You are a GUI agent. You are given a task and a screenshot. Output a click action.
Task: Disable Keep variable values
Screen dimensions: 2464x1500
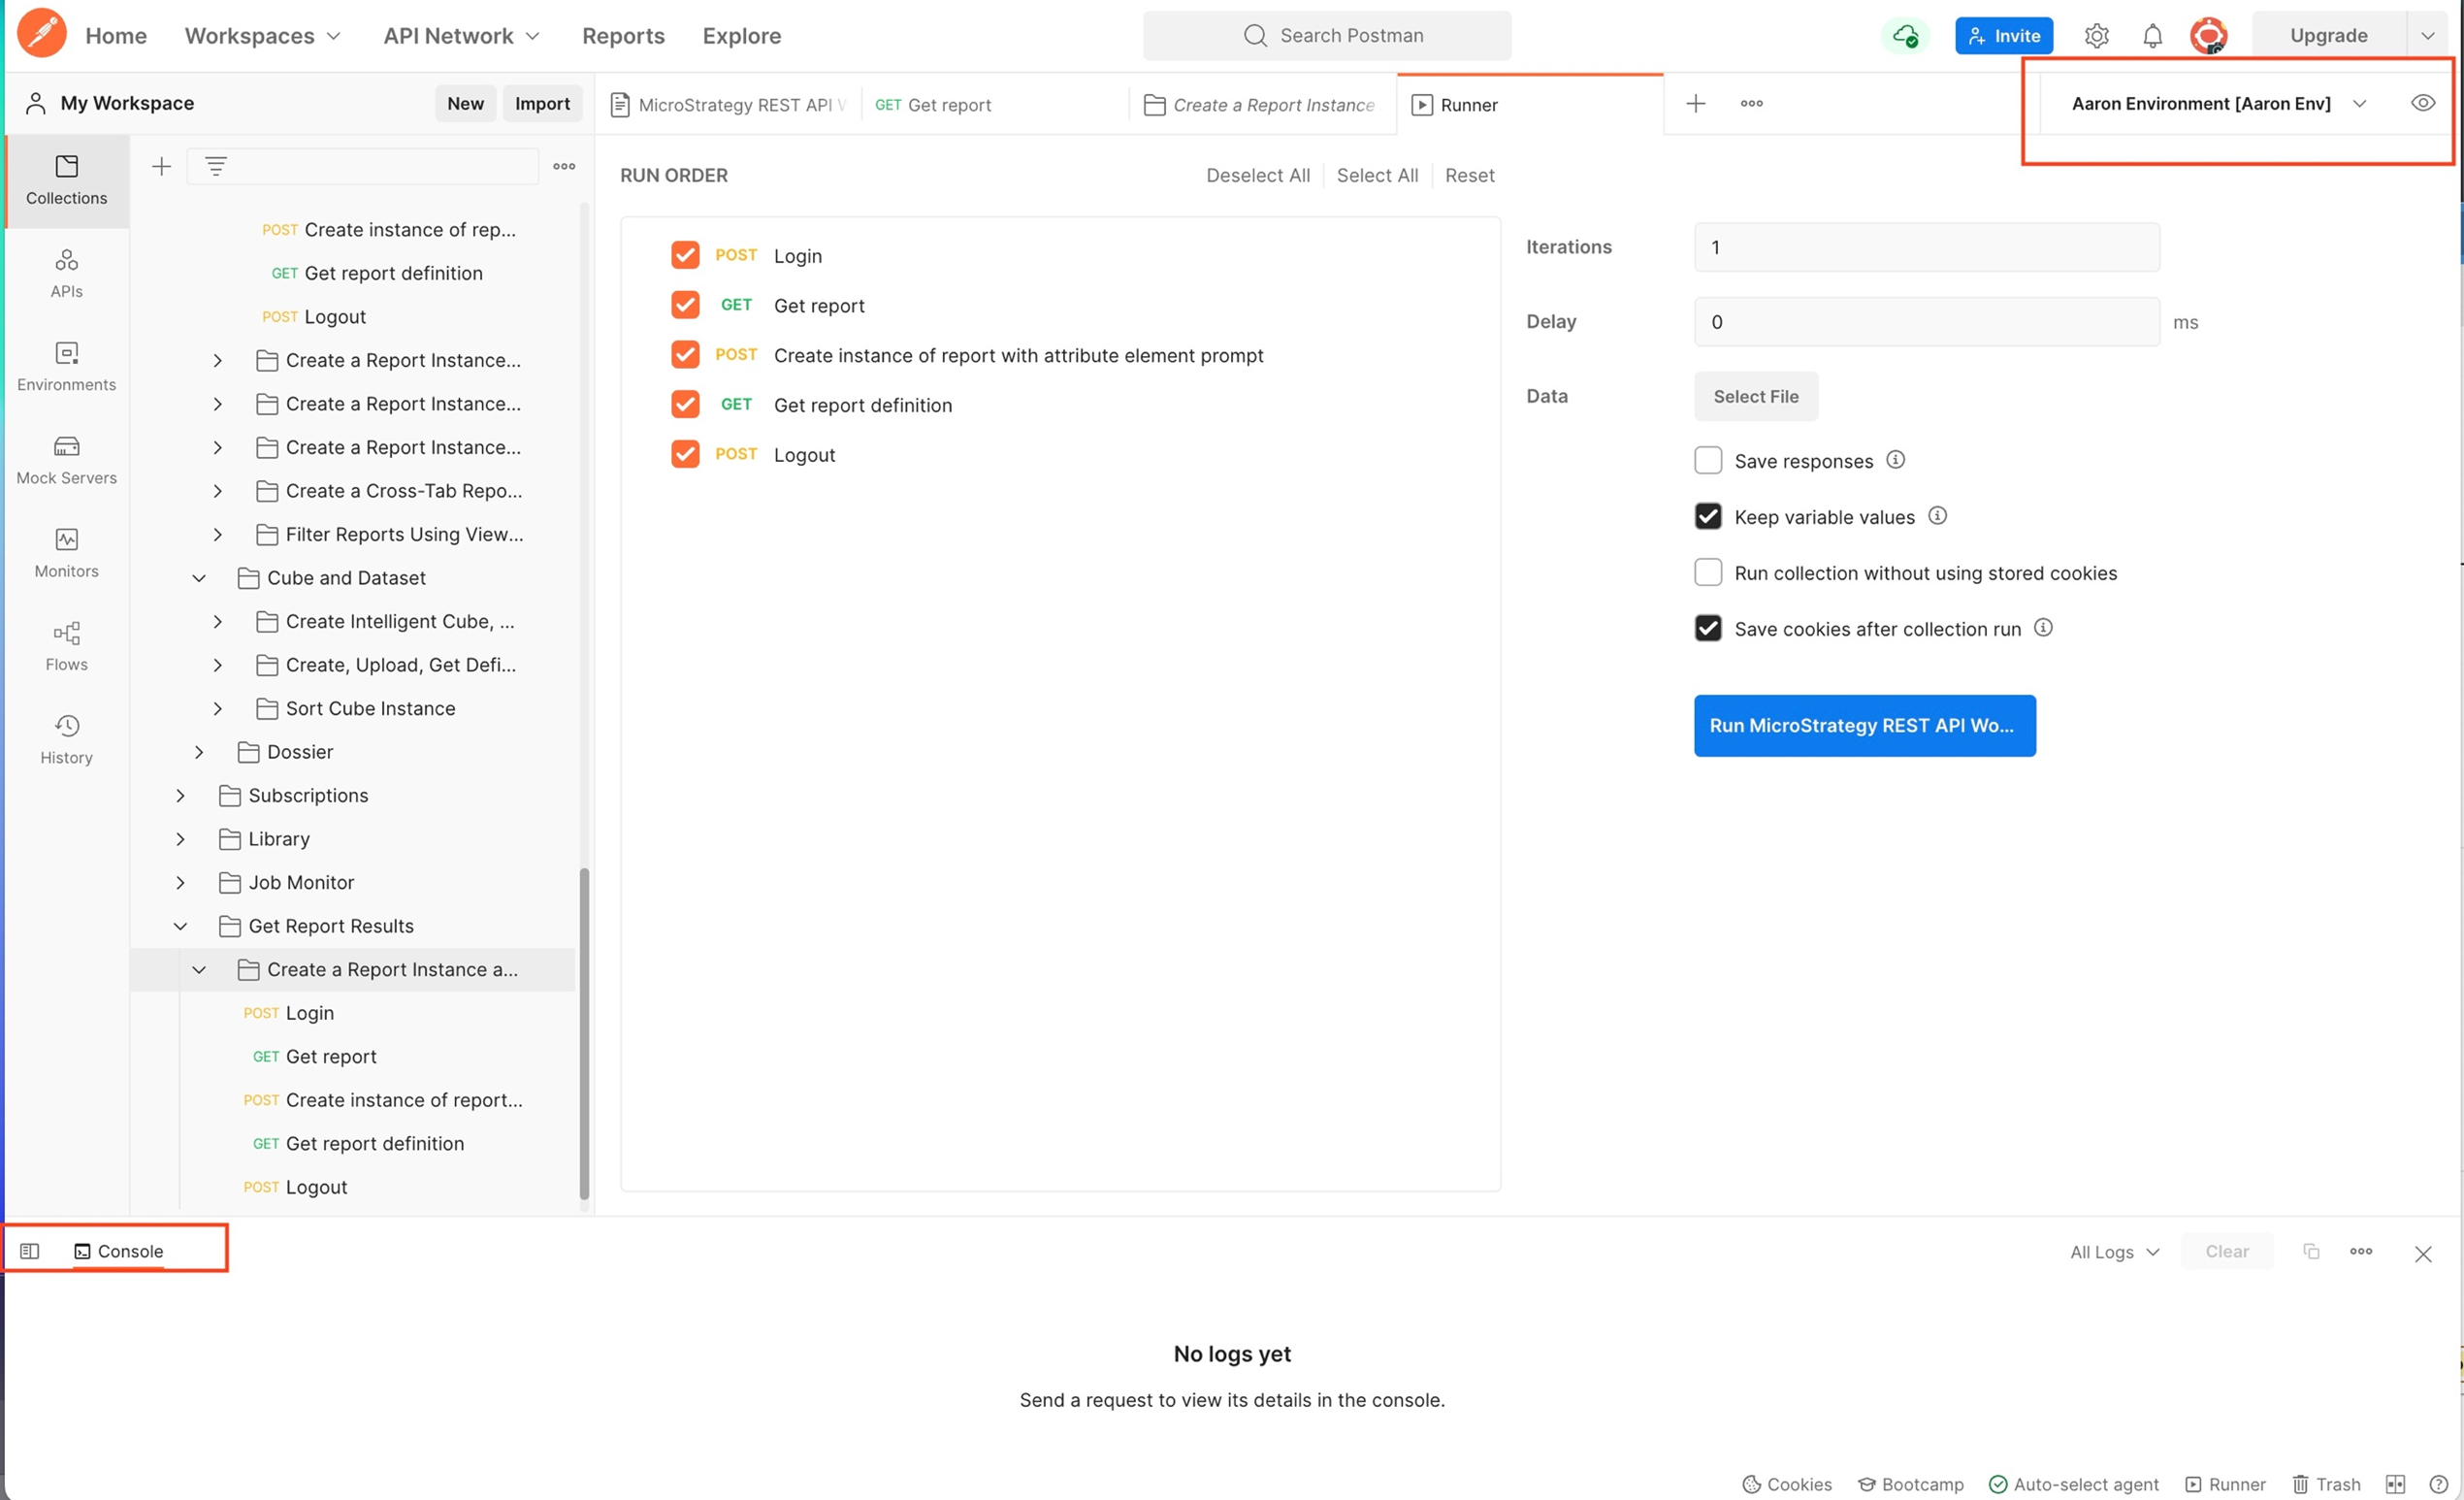pos(1708,516)
